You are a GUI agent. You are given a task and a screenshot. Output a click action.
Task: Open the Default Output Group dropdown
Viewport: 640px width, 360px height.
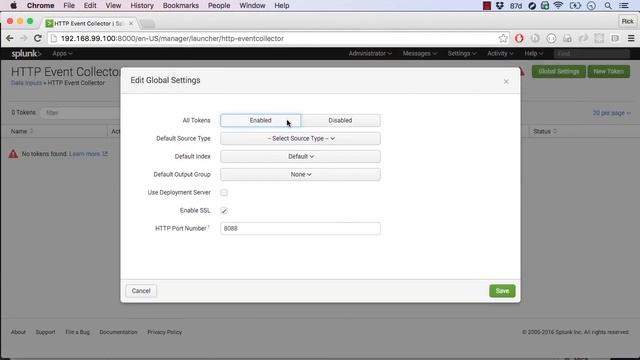coord(300,174)
